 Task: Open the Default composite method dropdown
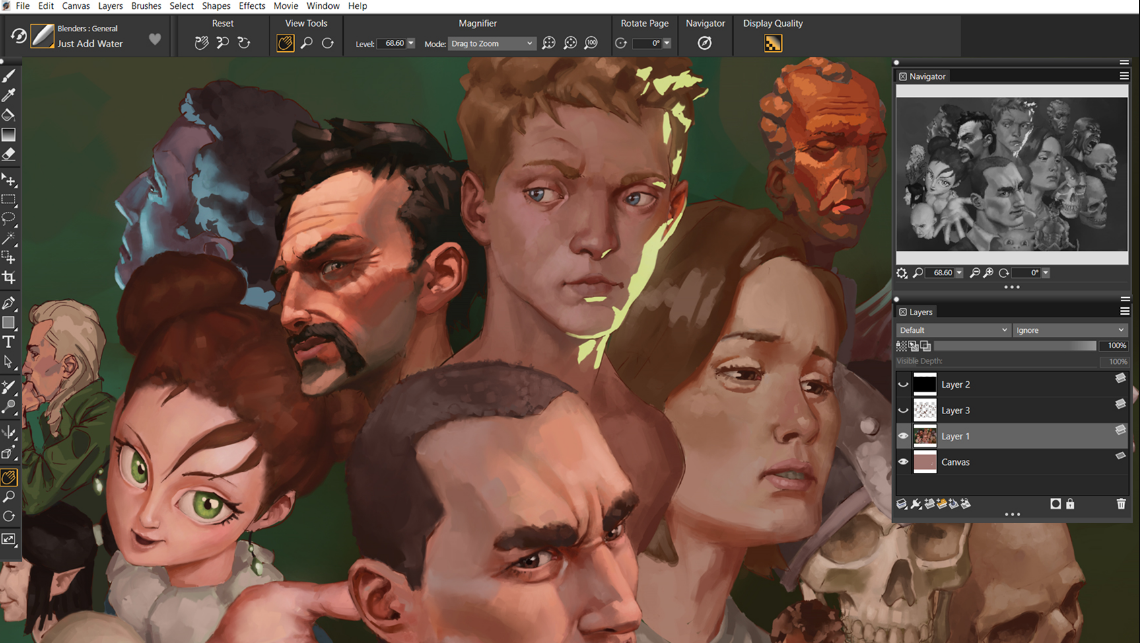tap(954, 330)
